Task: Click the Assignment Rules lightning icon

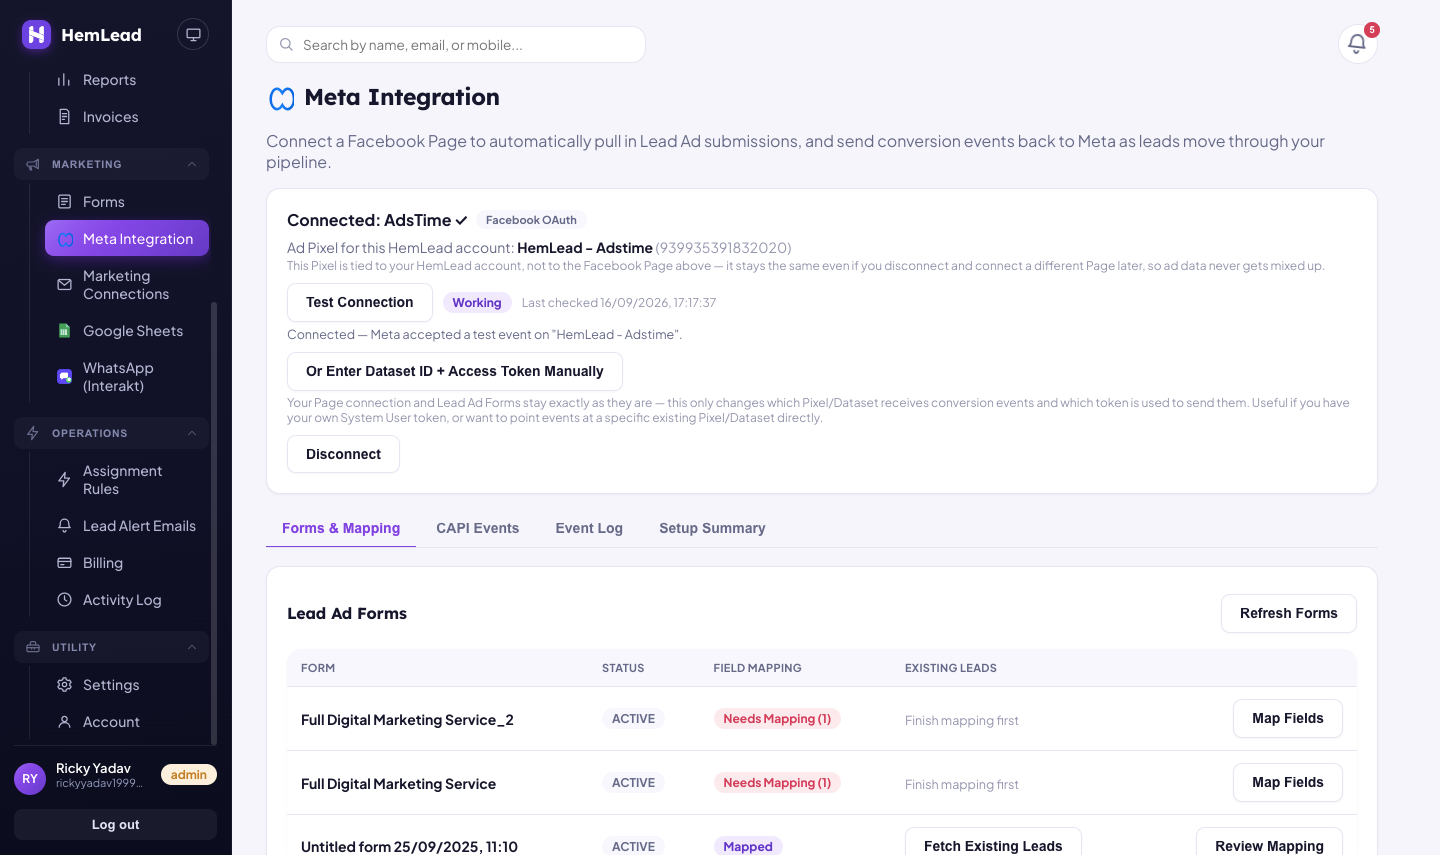Action: [64, 480]
